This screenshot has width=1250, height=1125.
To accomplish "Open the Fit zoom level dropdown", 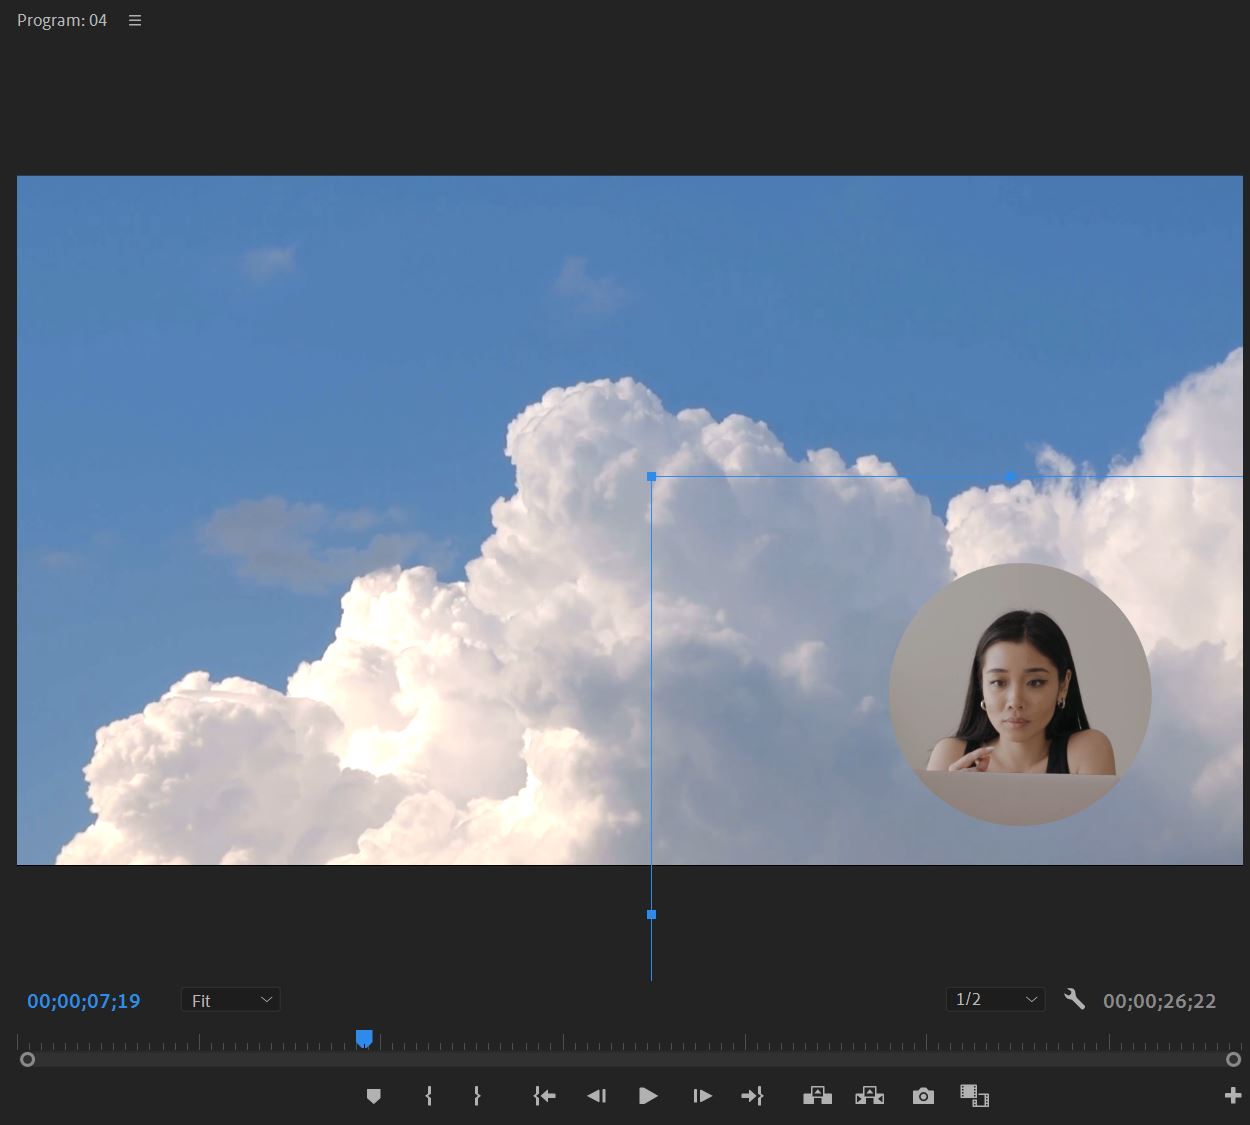I will point(231,1000).
